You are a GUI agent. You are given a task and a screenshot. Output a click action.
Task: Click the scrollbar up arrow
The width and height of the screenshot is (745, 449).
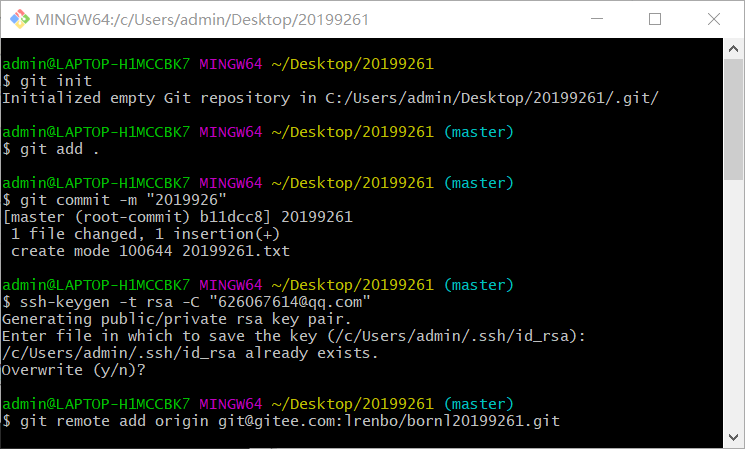(x=734, y=49)
